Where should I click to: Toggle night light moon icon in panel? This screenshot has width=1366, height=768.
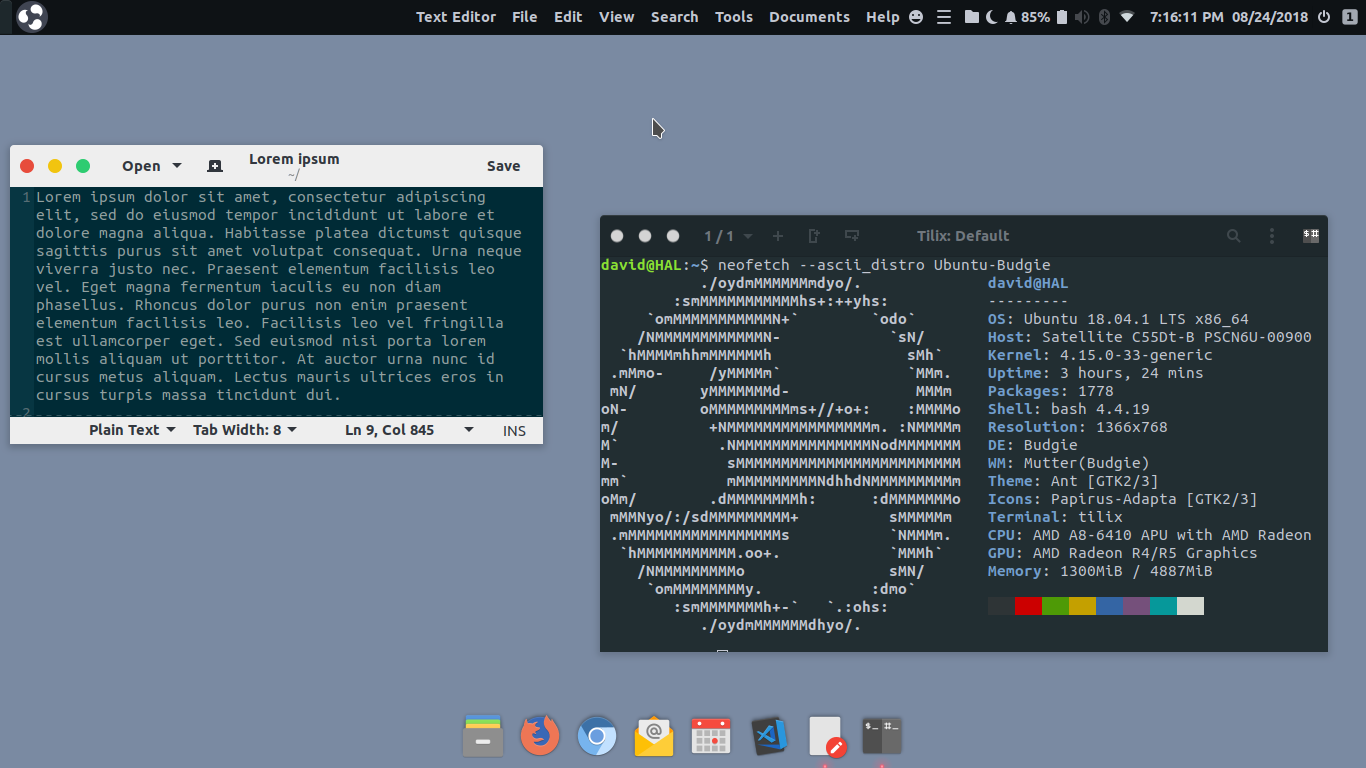tap(991, 17)
